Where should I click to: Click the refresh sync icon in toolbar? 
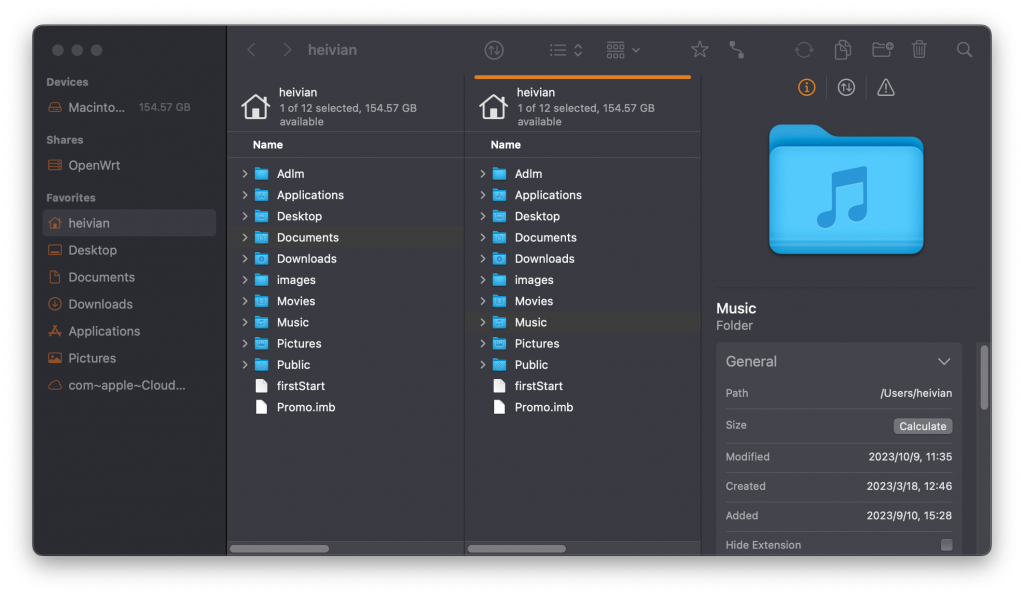coord(804,50)
